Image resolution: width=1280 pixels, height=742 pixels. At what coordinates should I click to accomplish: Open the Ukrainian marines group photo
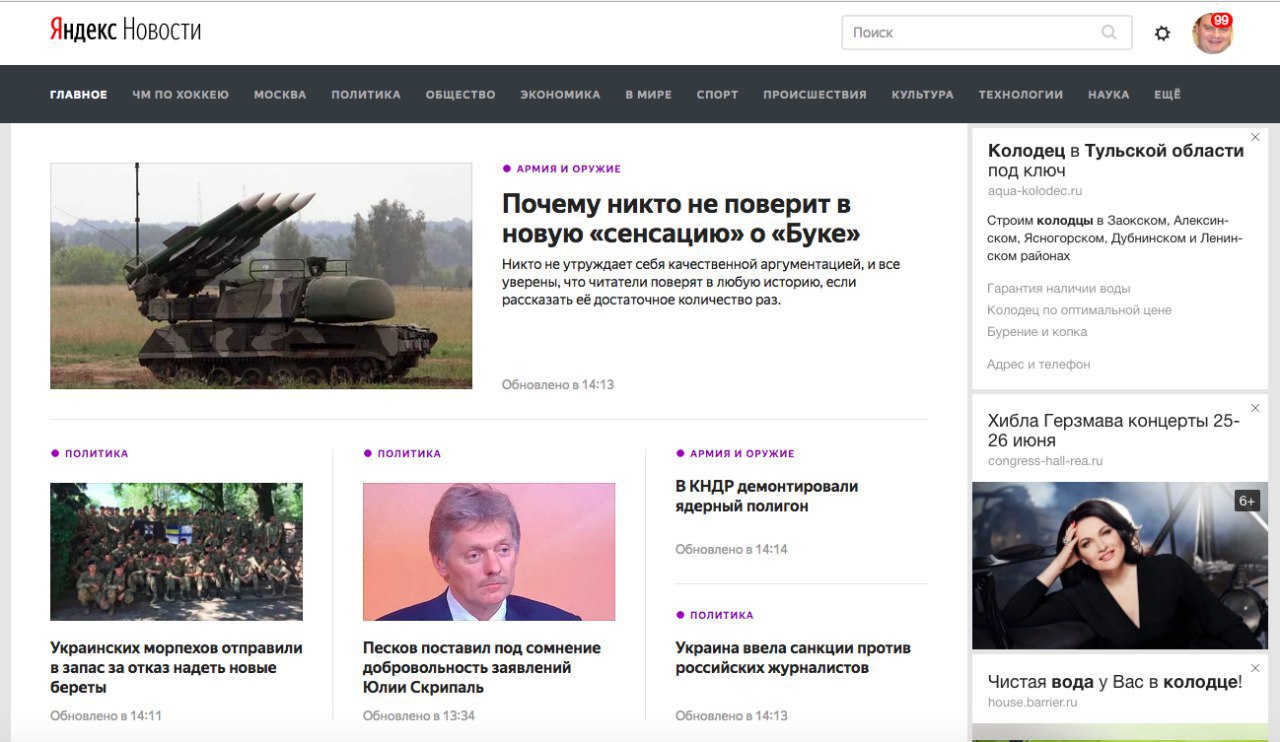pos(176,552)
